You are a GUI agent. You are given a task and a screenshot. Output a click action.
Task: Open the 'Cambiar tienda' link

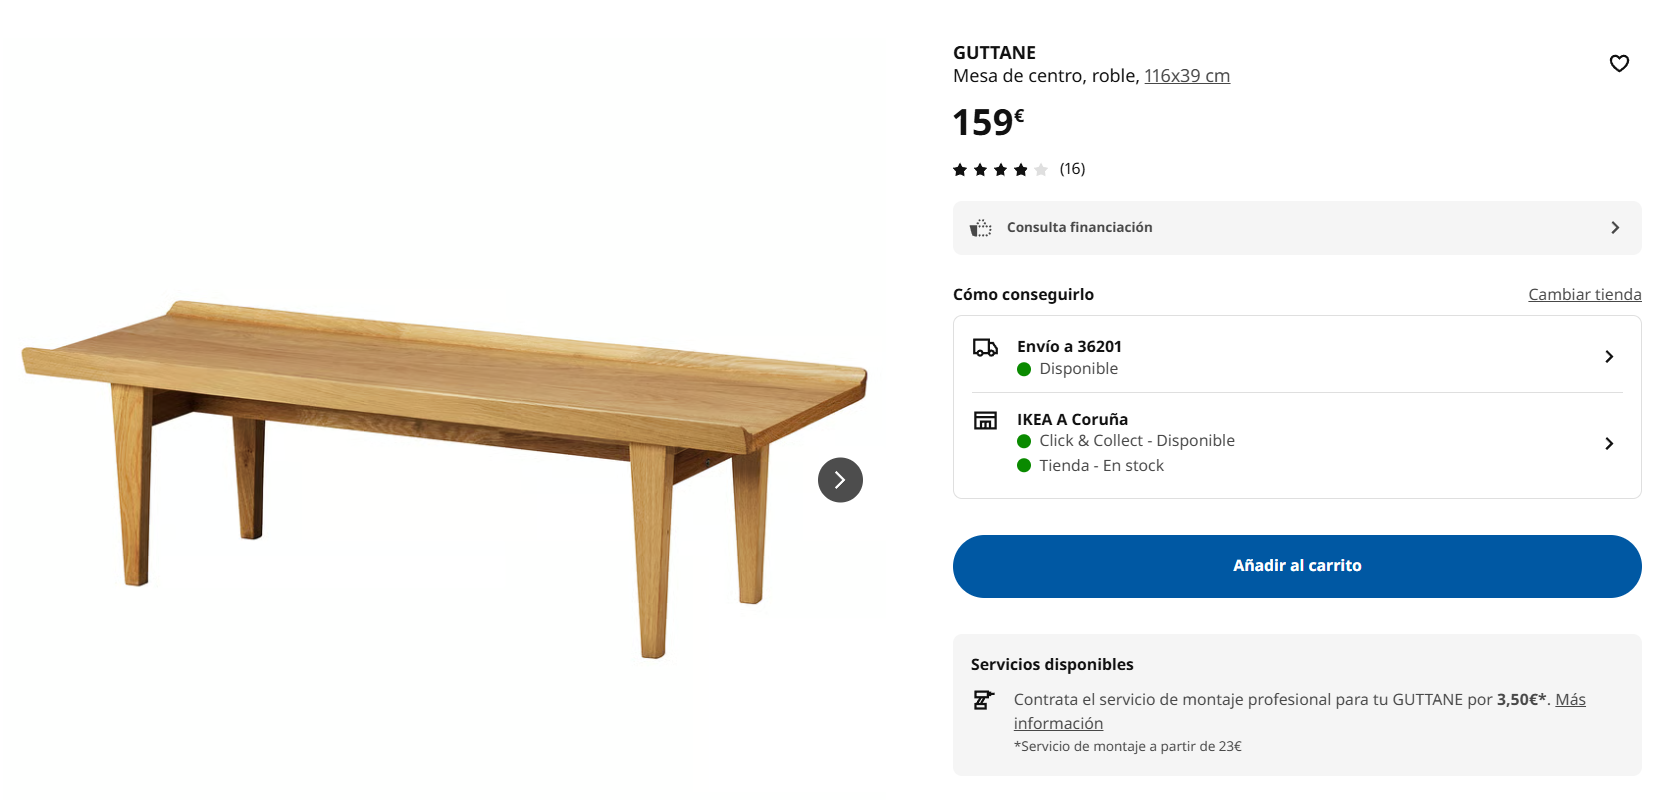1584,295
